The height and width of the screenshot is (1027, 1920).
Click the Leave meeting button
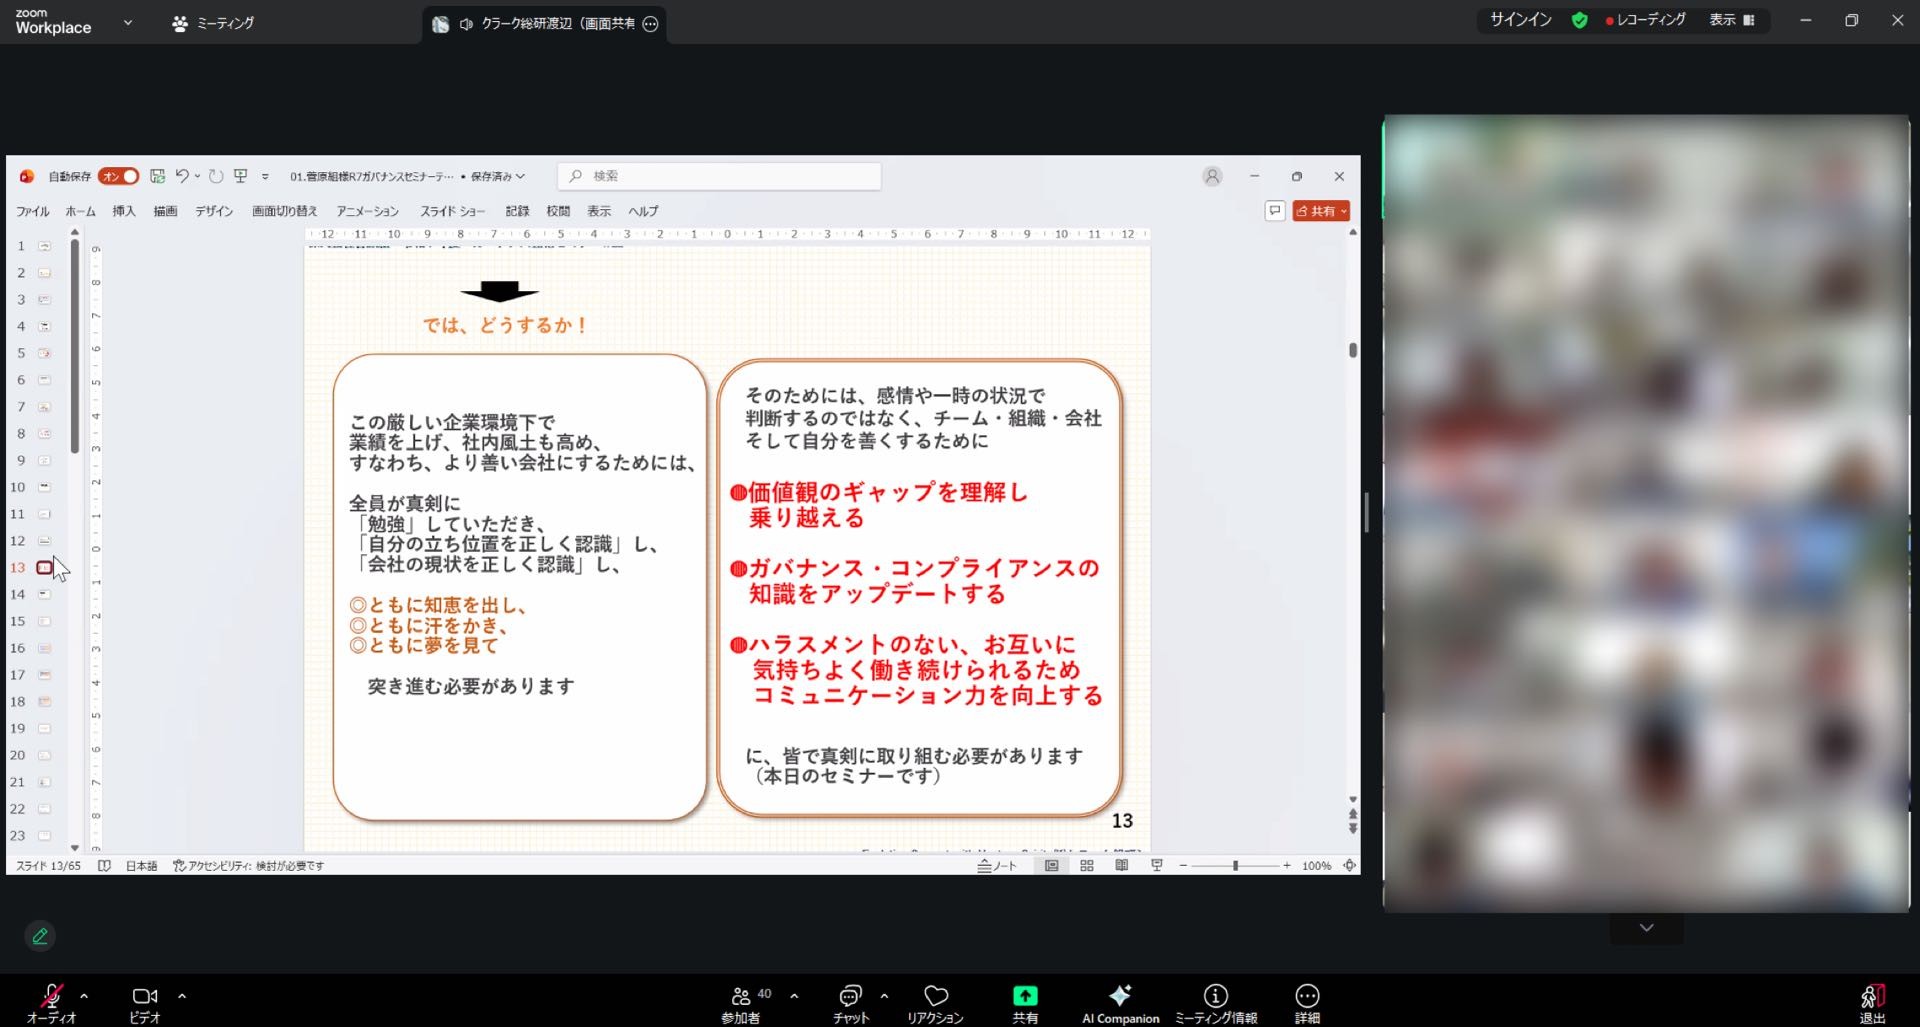1872,1002
